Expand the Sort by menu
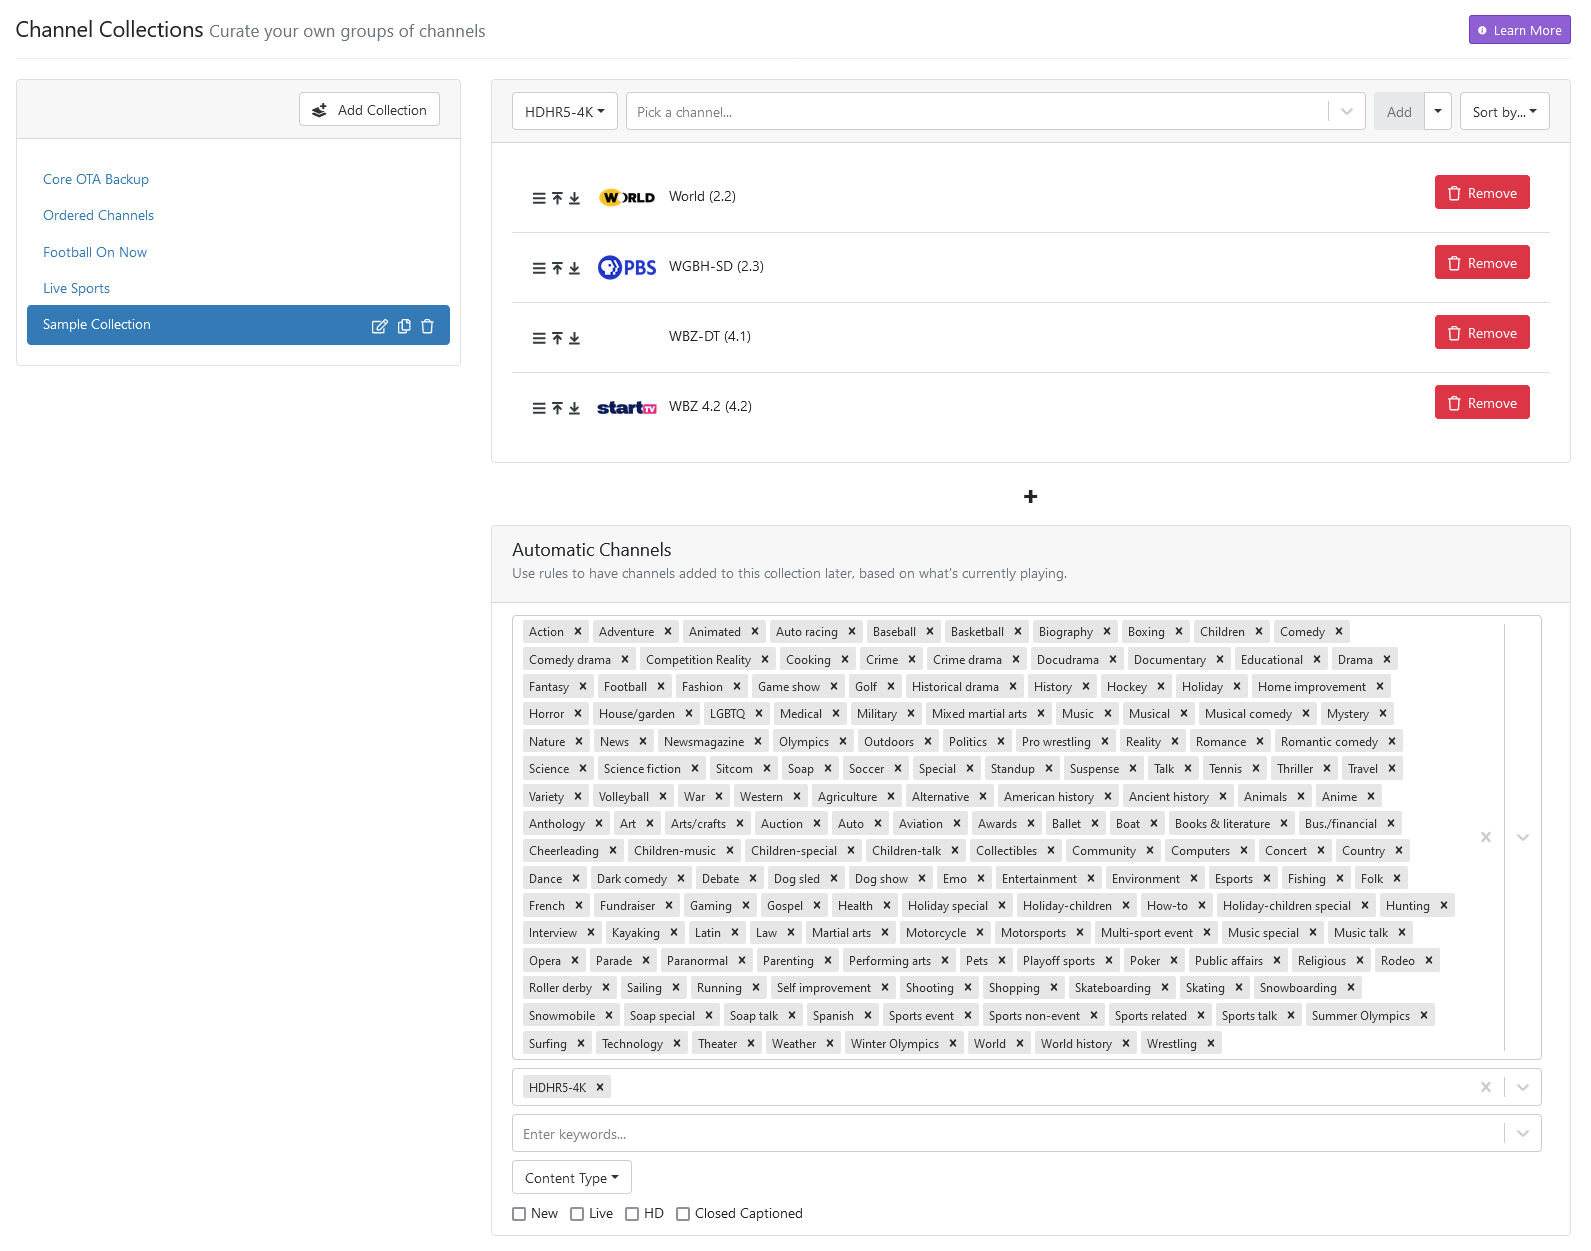This screenshot has width=1591, height=1251. [1504, 112]
